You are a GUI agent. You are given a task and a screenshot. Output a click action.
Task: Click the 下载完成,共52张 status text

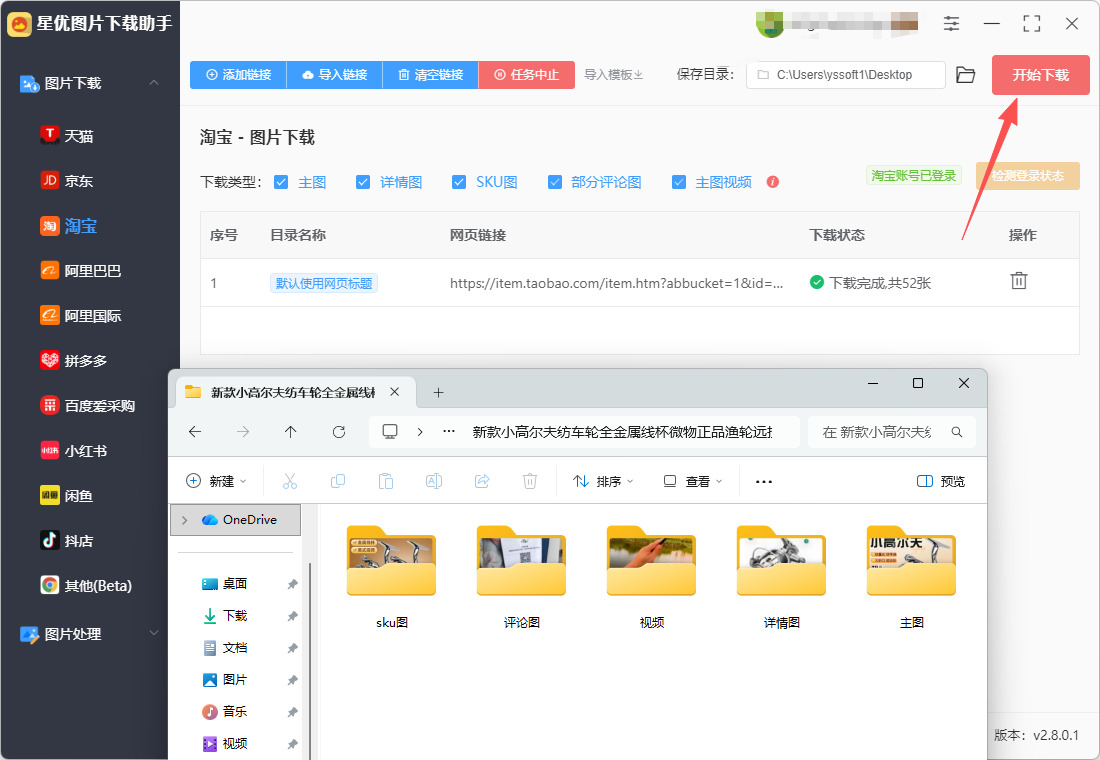tap(880, 283)
